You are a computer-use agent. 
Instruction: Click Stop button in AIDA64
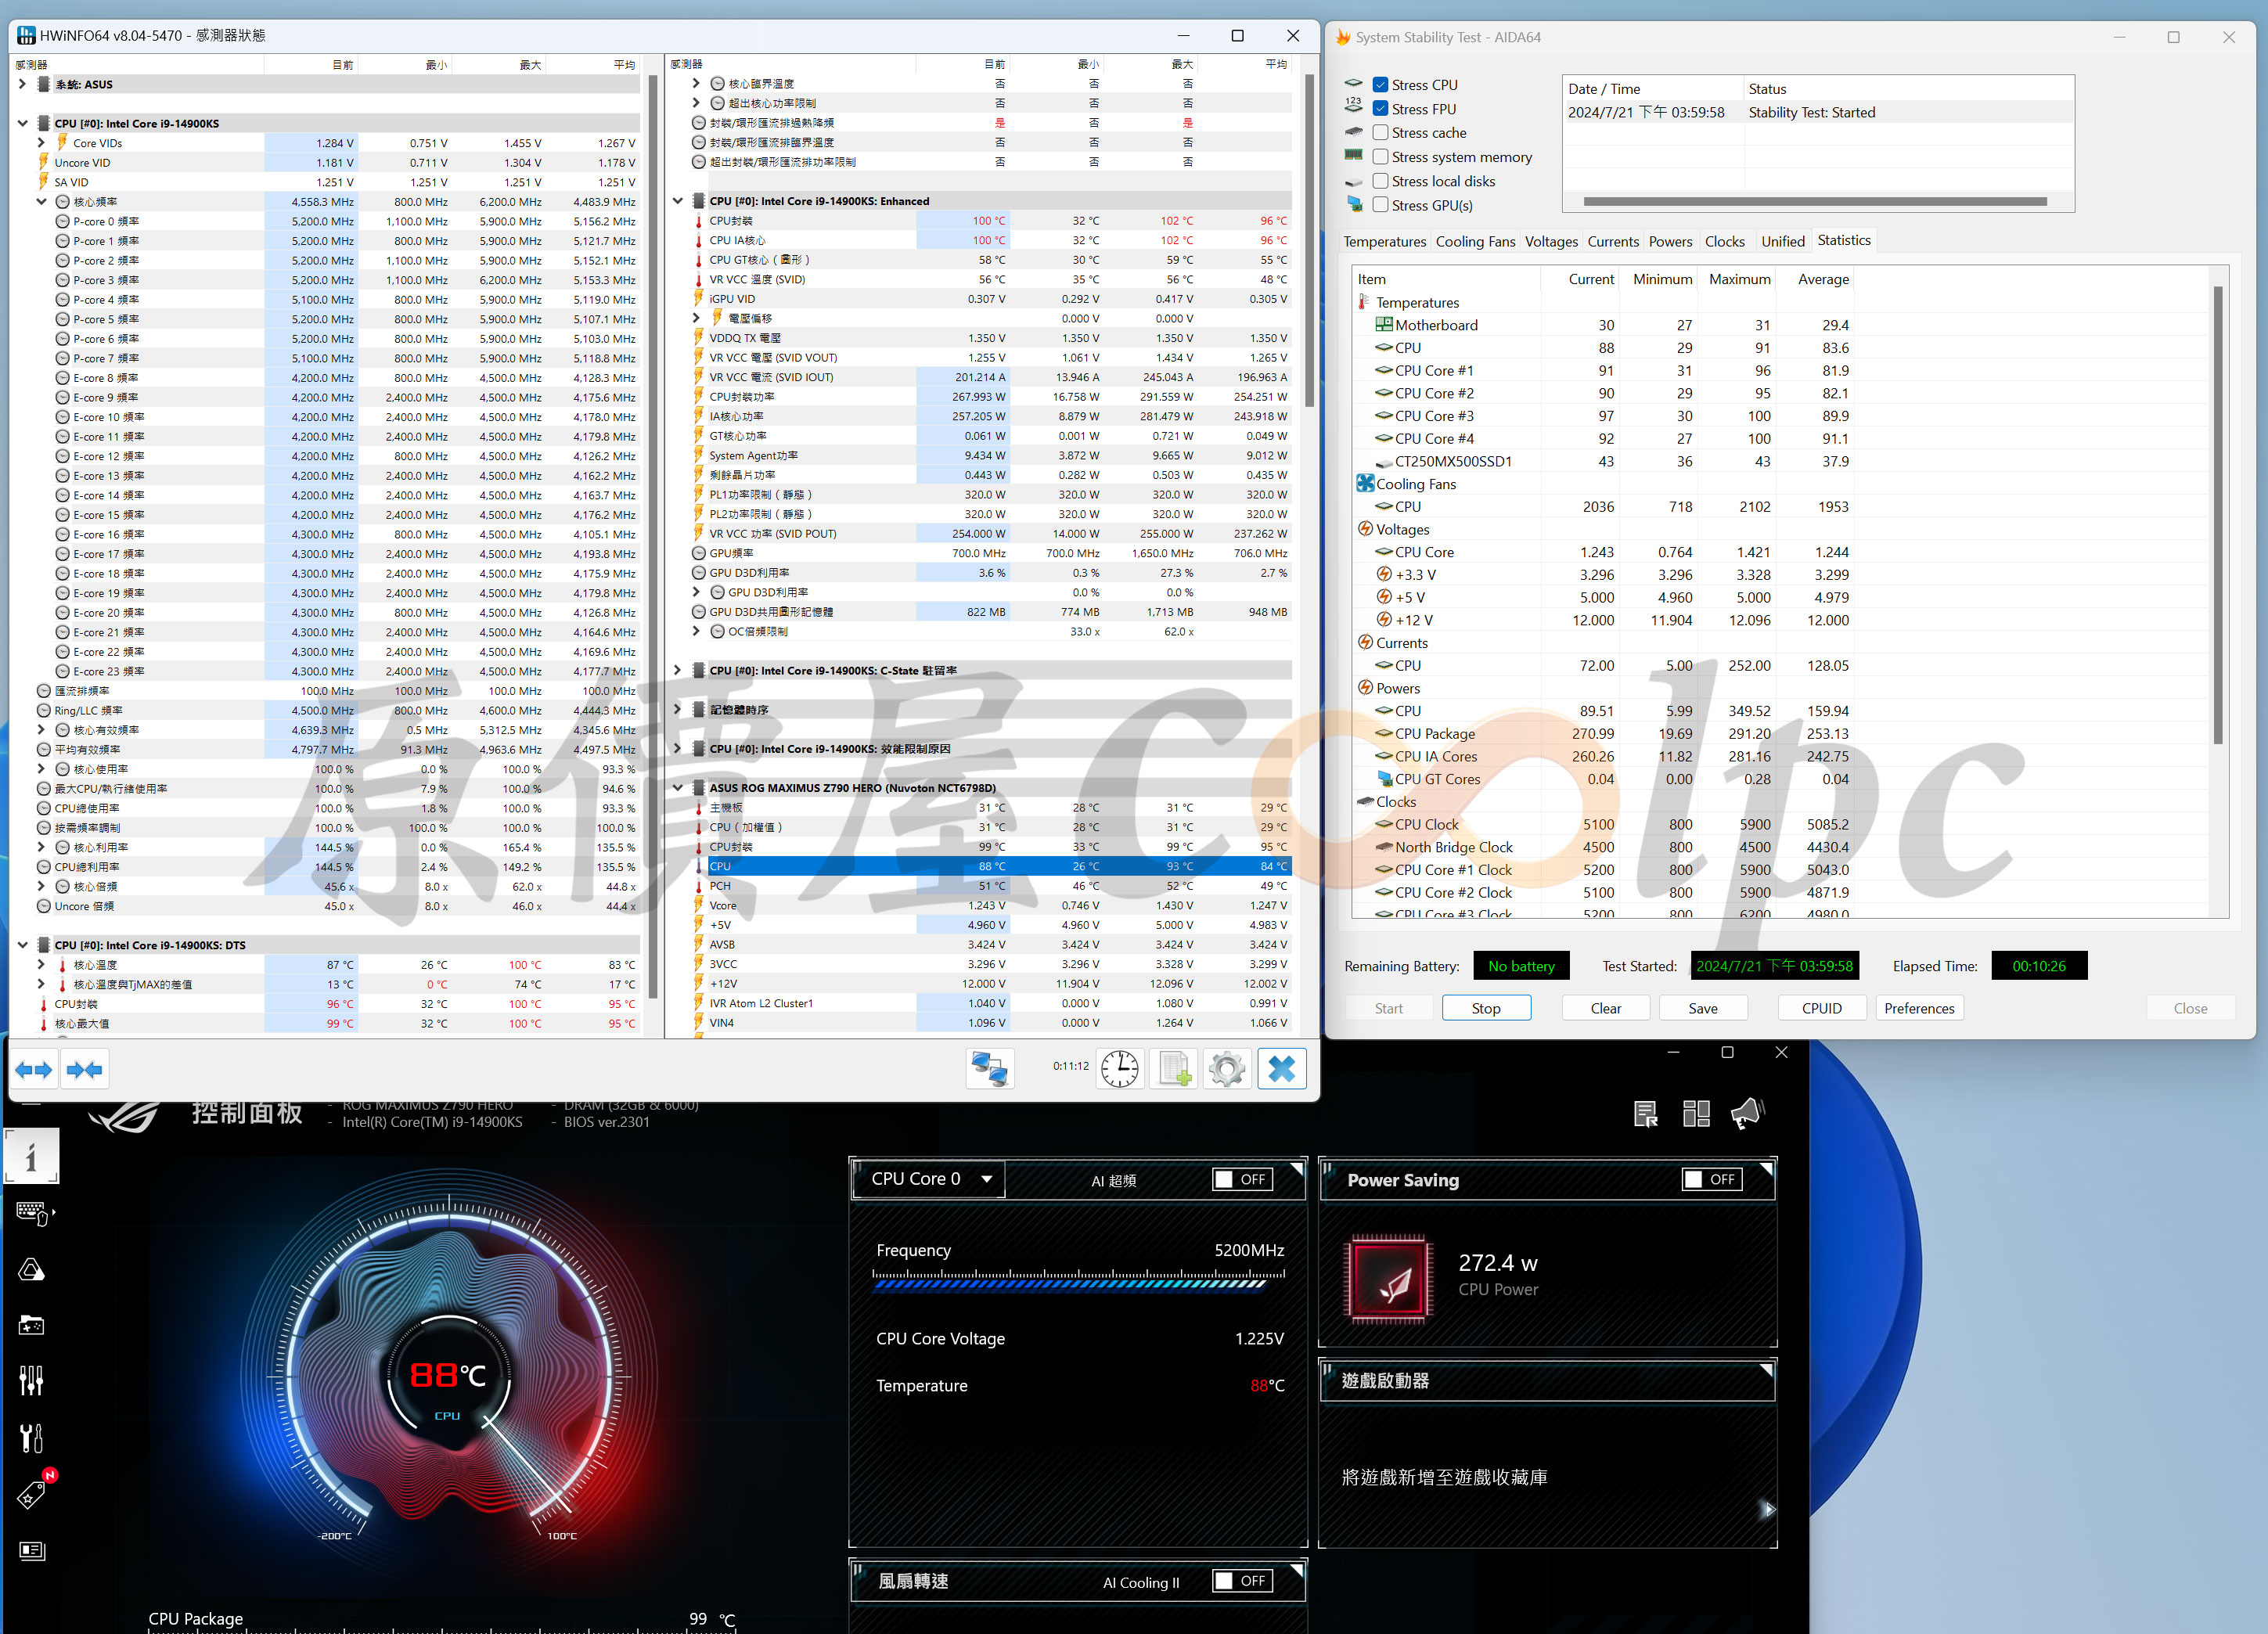[x=1486, y=1008]
